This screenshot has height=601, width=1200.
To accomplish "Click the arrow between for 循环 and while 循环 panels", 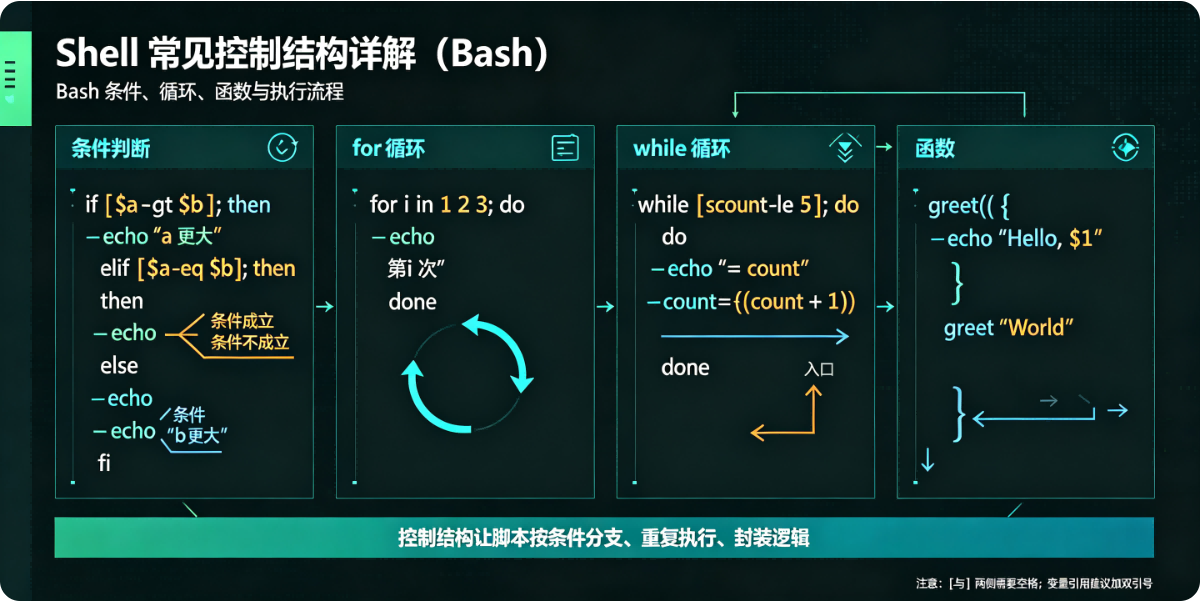I will click(x=605, y=306).
